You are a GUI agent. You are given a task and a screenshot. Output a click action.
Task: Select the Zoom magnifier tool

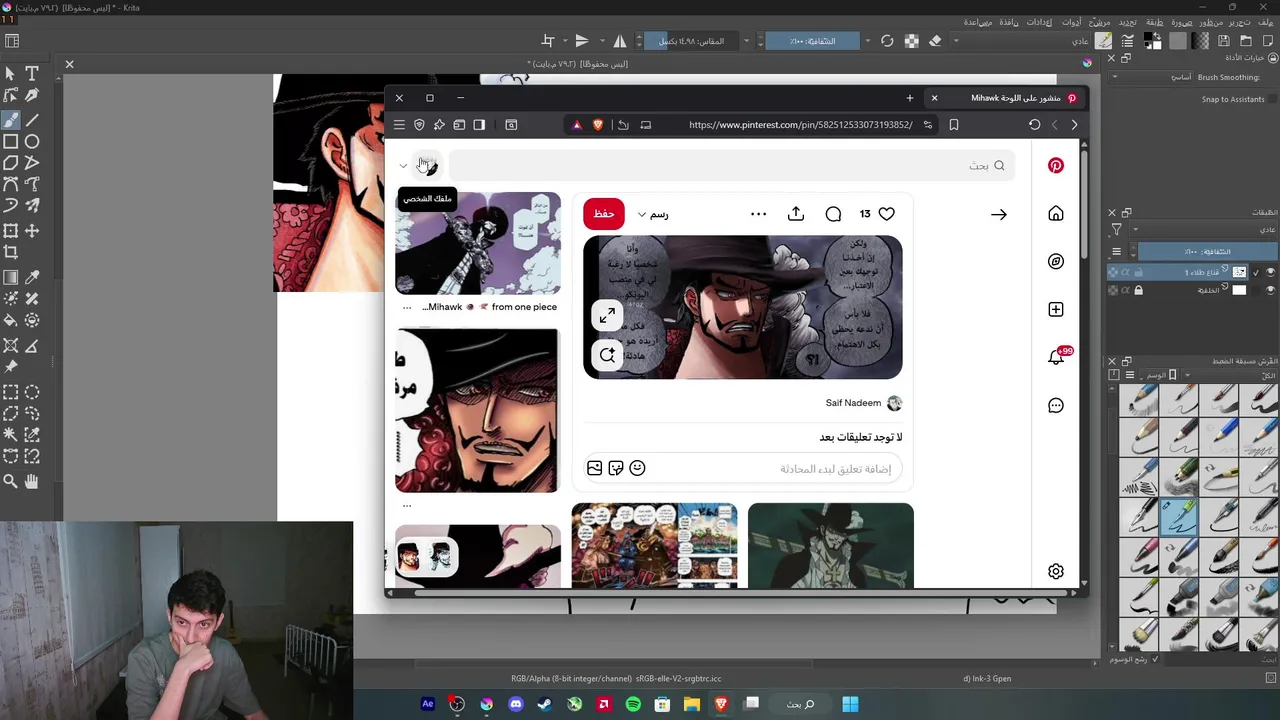point(10,481)
